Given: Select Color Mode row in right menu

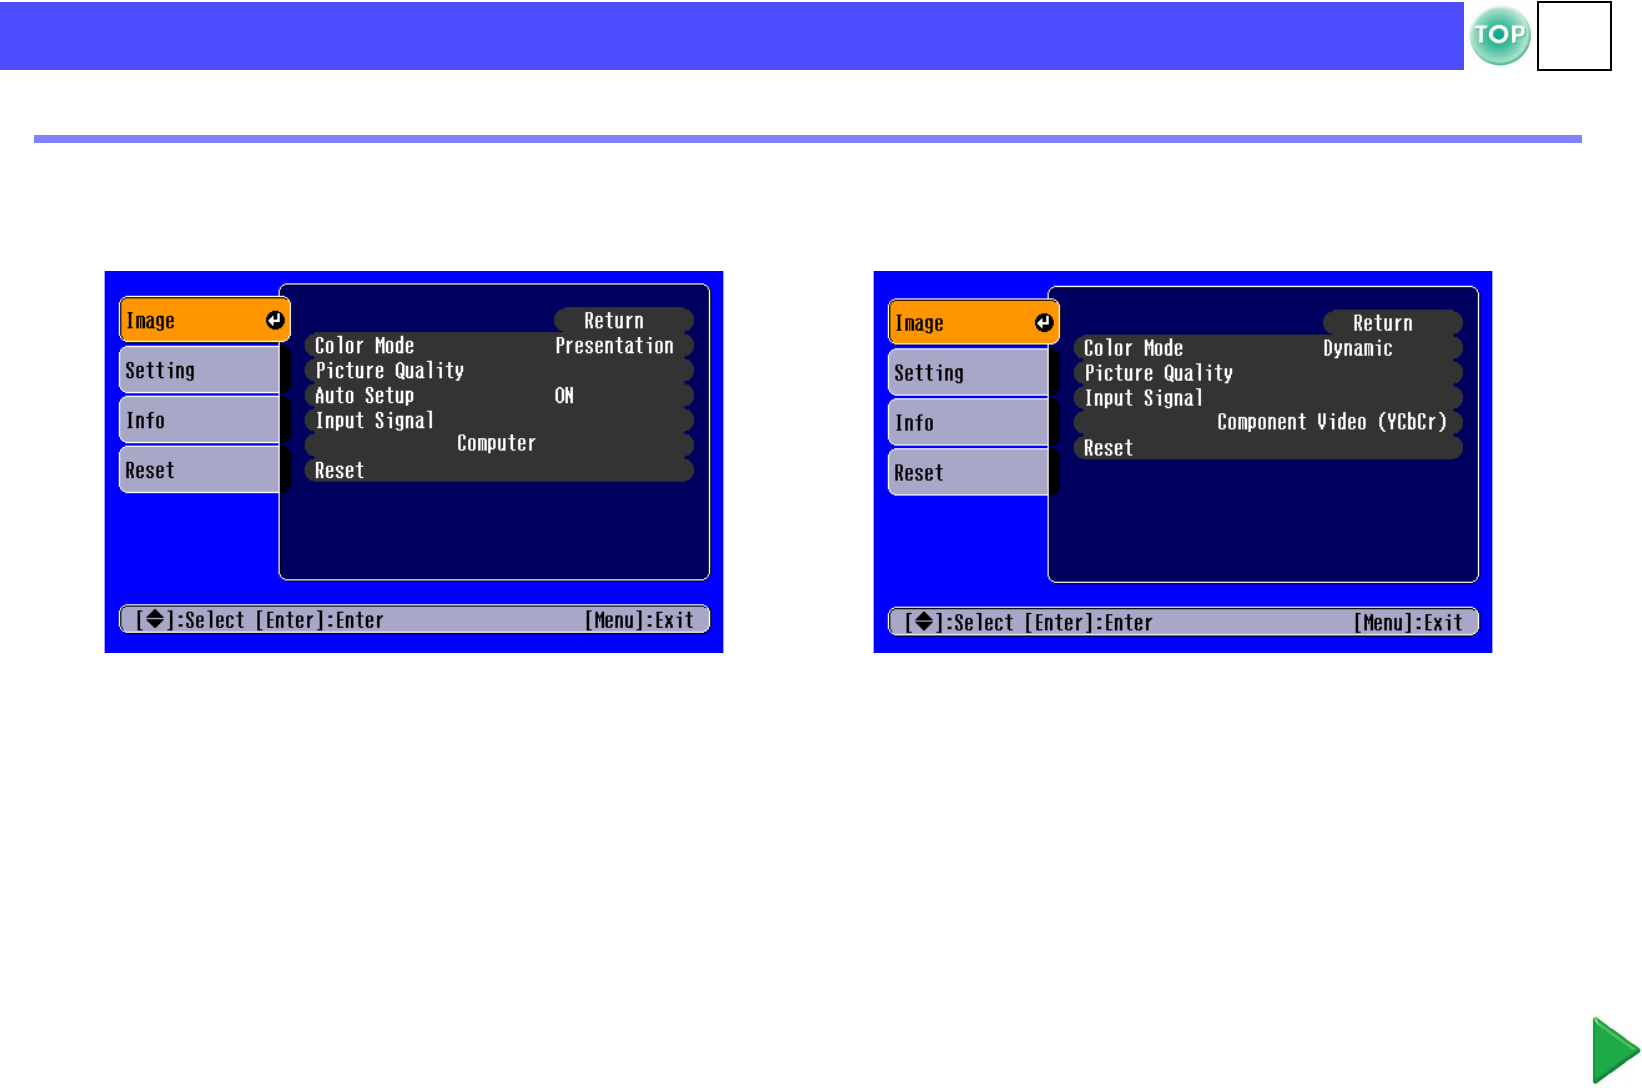Looking at the screenshot, I should (x=1268, y=348).
